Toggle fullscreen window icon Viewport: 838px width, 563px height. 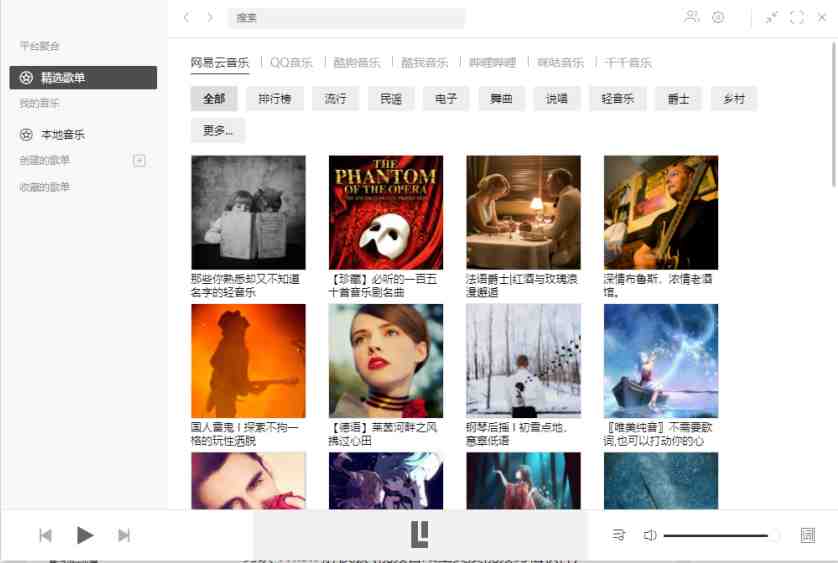point(797,17)
